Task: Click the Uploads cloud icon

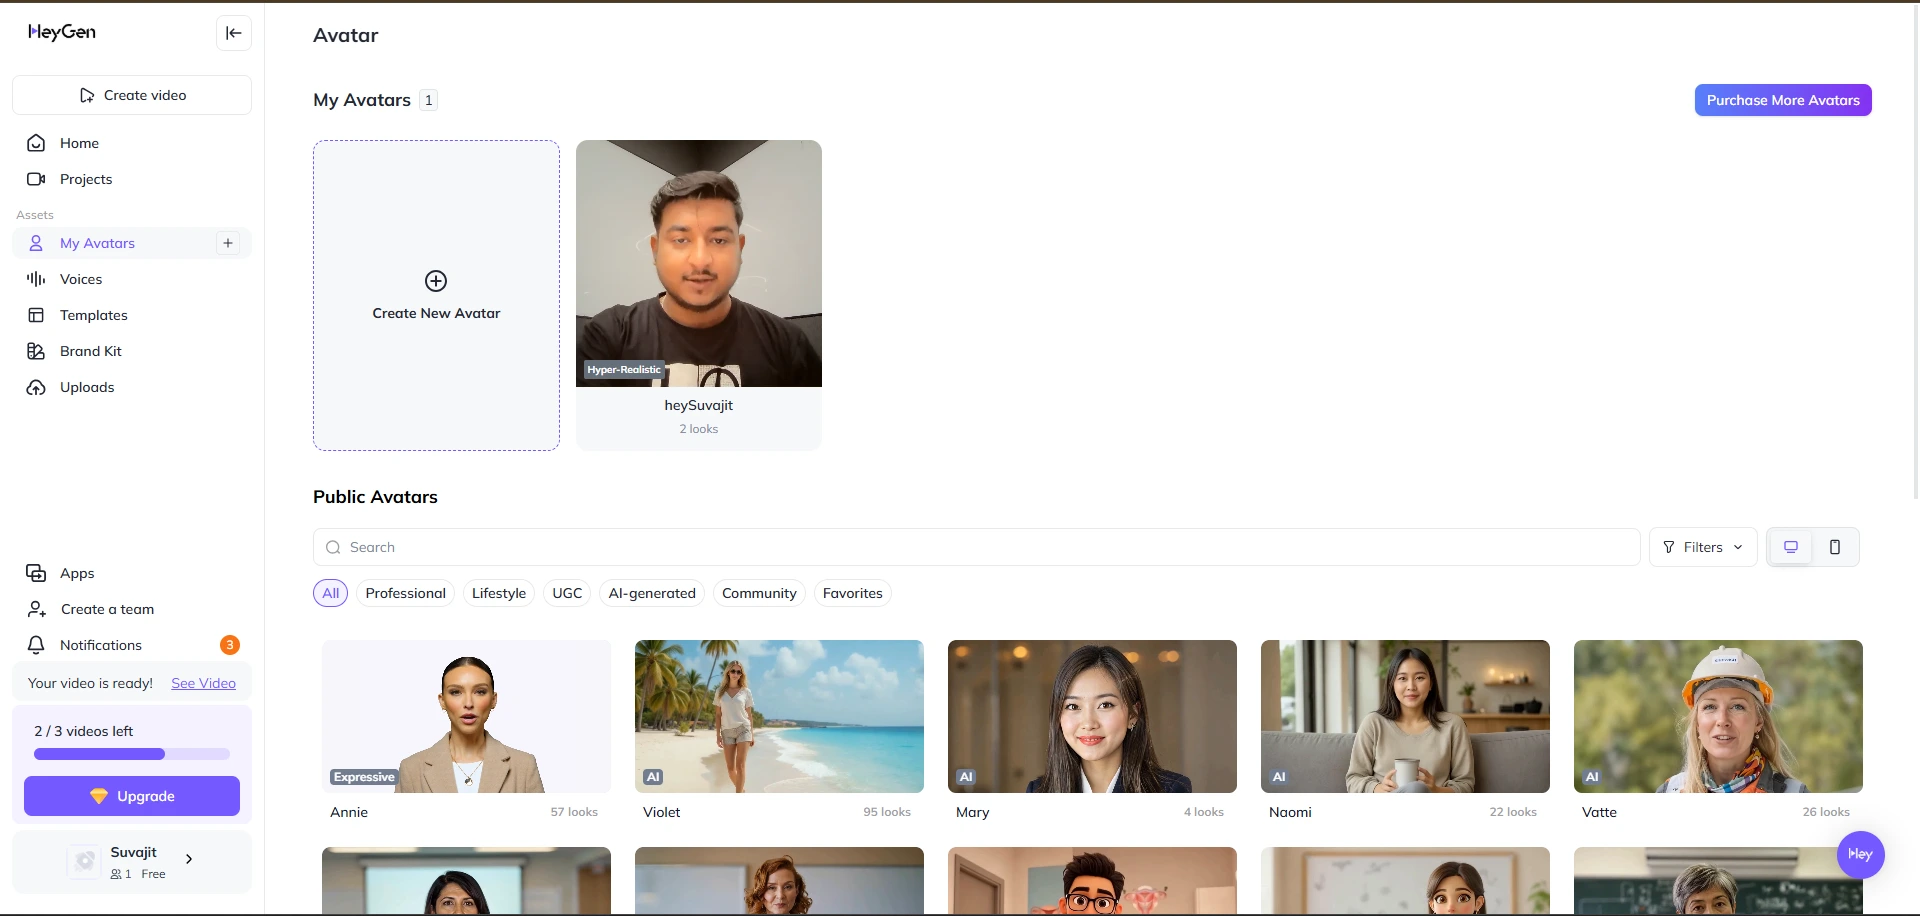Action: (36, 387)
